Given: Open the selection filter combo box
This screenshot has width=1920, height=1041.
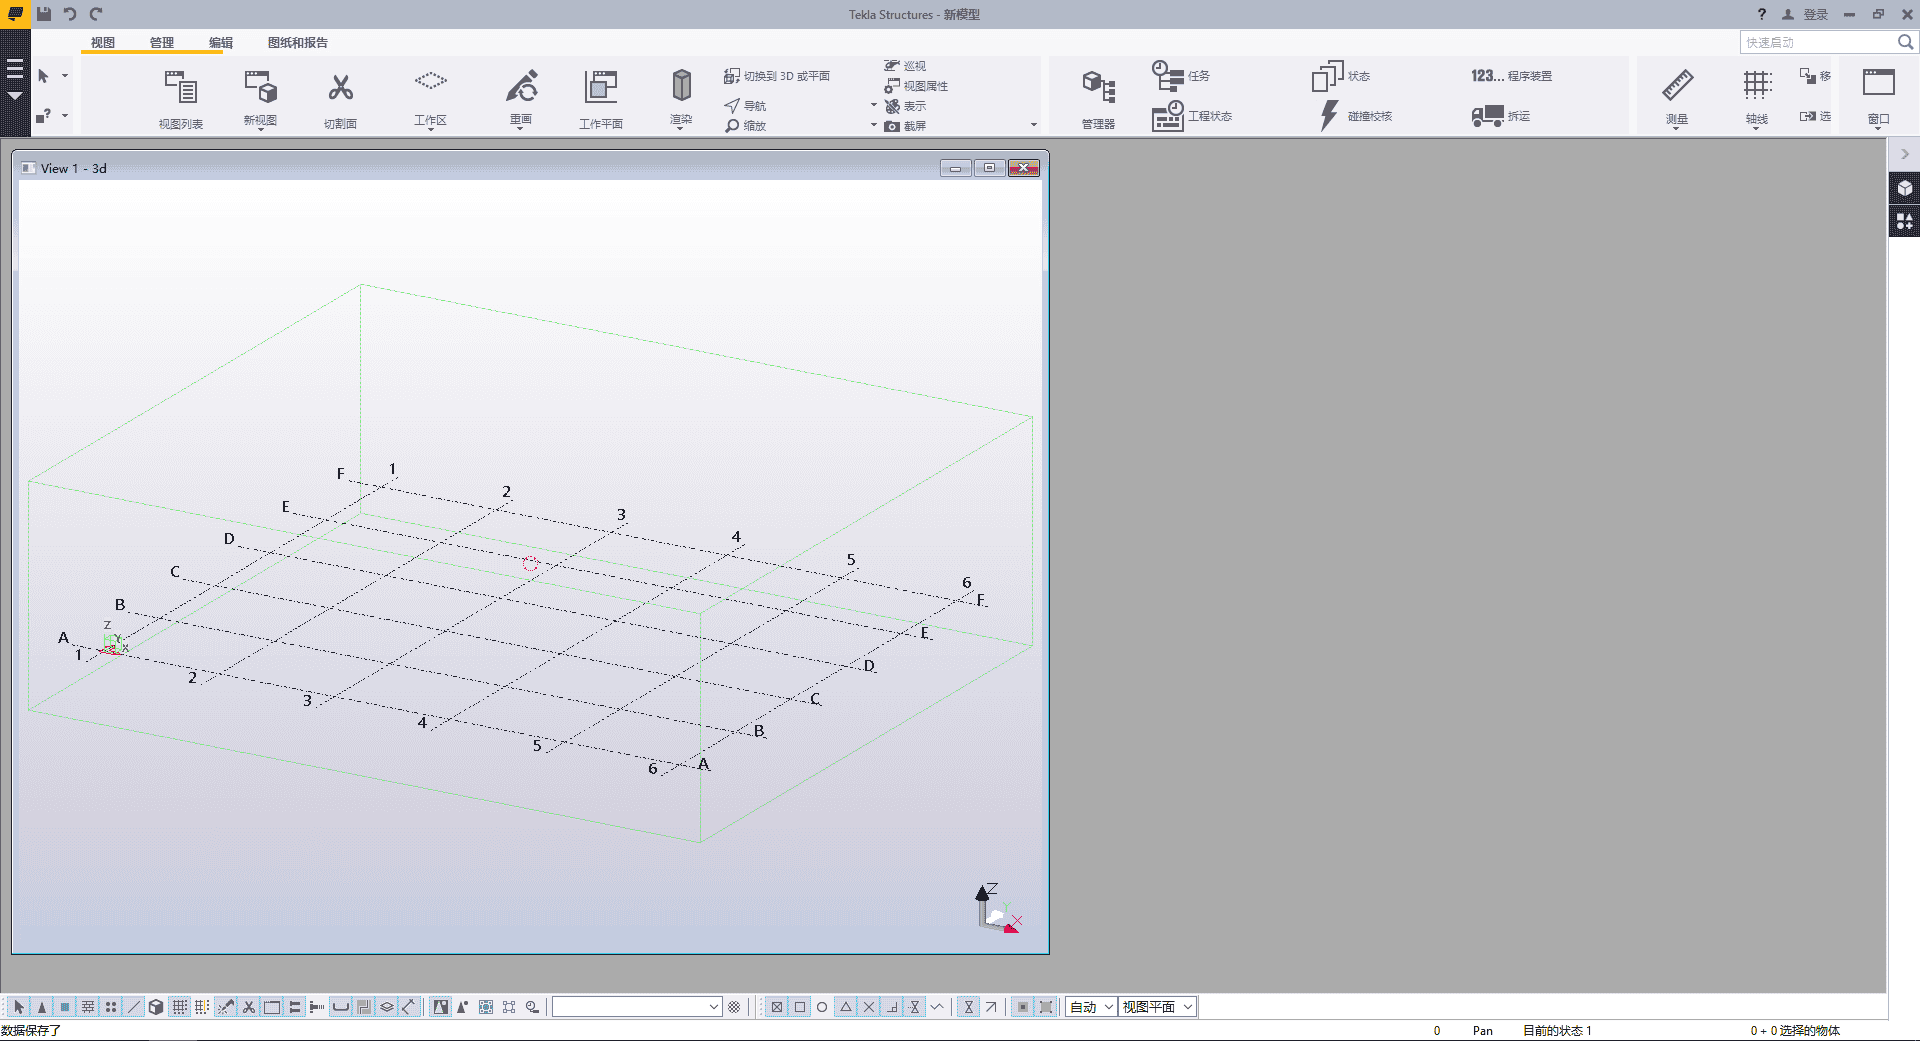Looking at the screenshot, I should point(637,1007).
